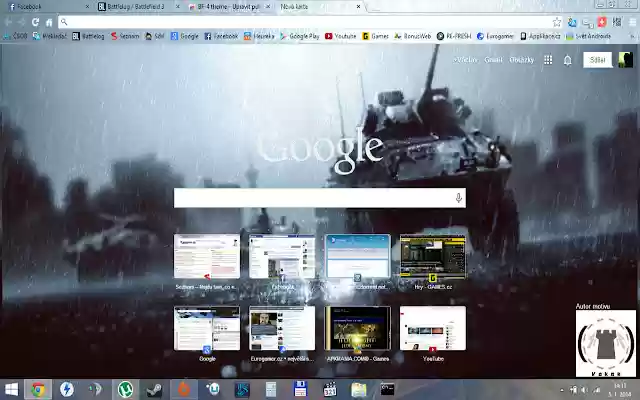This screenshot has width=640, height=400.
Task: Open the volume icon in system tray
Action: (584, 390)
